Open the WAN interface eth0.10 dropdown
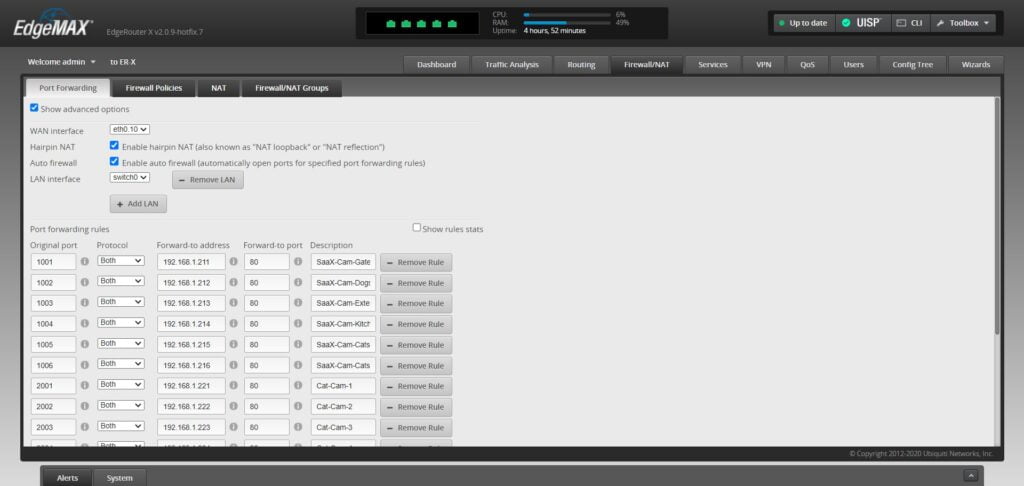This screenshot has height=486, width=1024. [x=130, y=129]
